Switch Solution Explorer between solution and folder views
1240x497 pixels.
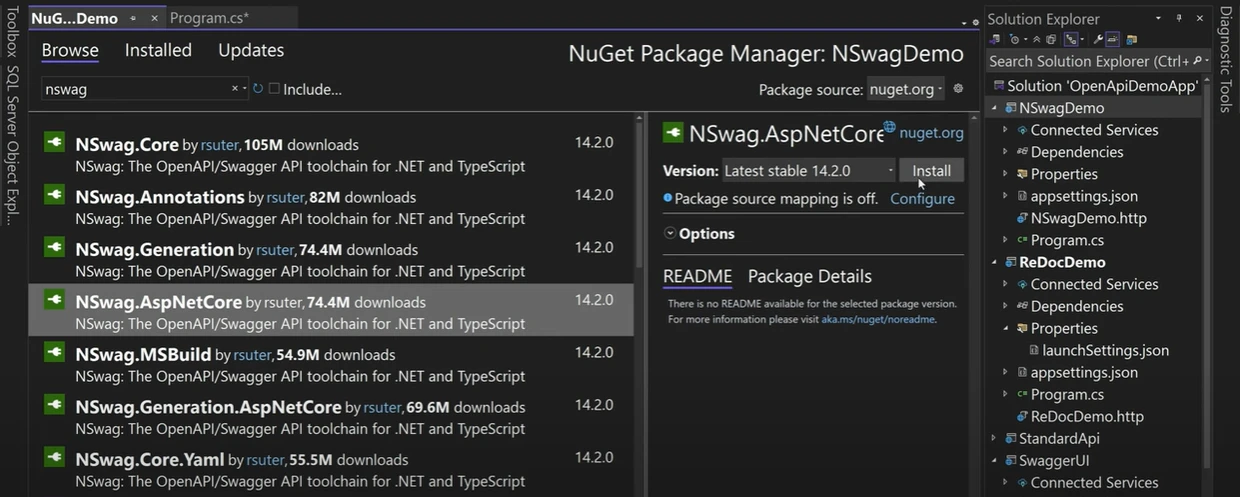[994, 39]
